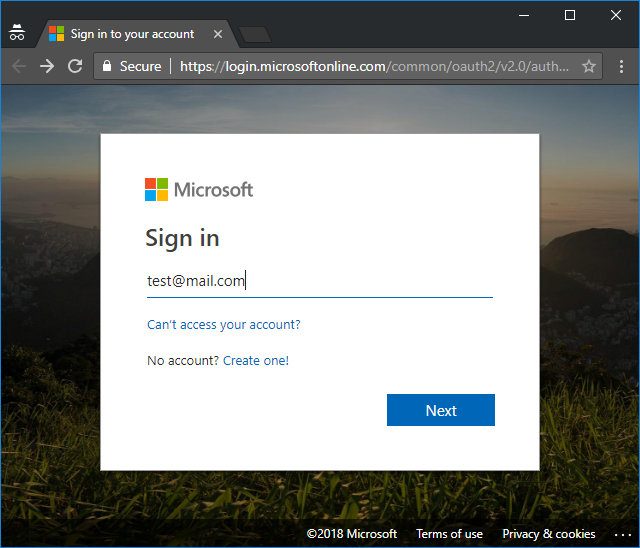Click the Microsoft logo

tap(199, 190)
